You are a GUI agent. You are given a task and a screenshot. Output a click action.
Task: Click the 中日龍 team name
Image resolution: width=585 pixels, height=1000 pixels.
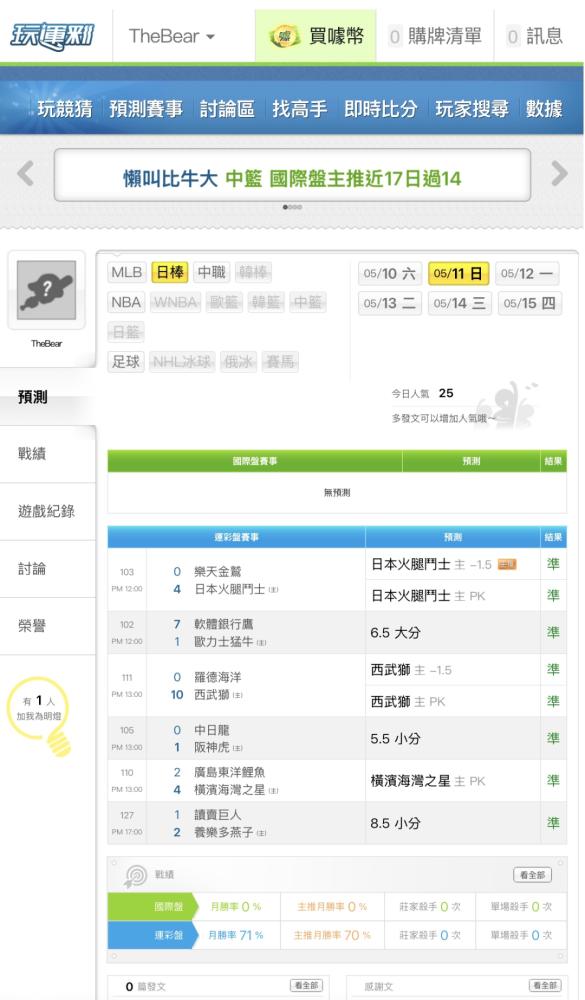click(x=212, y=730)
